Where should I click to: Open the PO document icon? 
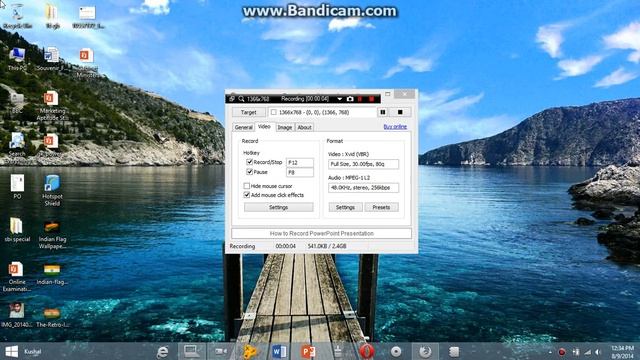click(17, 187)
